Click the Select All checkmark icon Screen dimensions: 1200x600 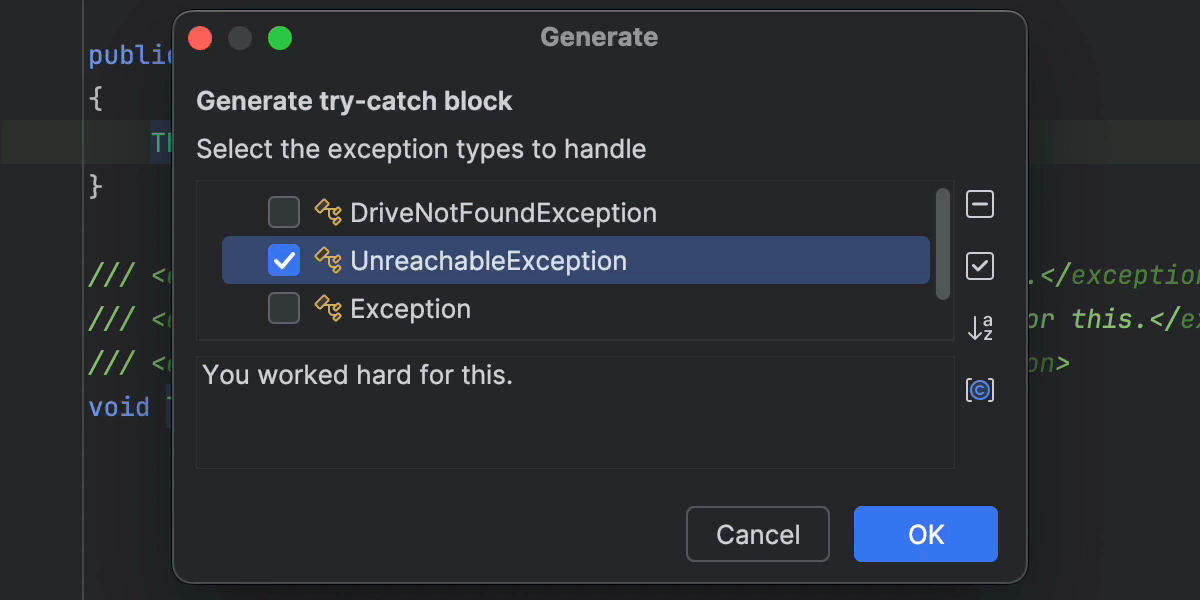point(980,266)
